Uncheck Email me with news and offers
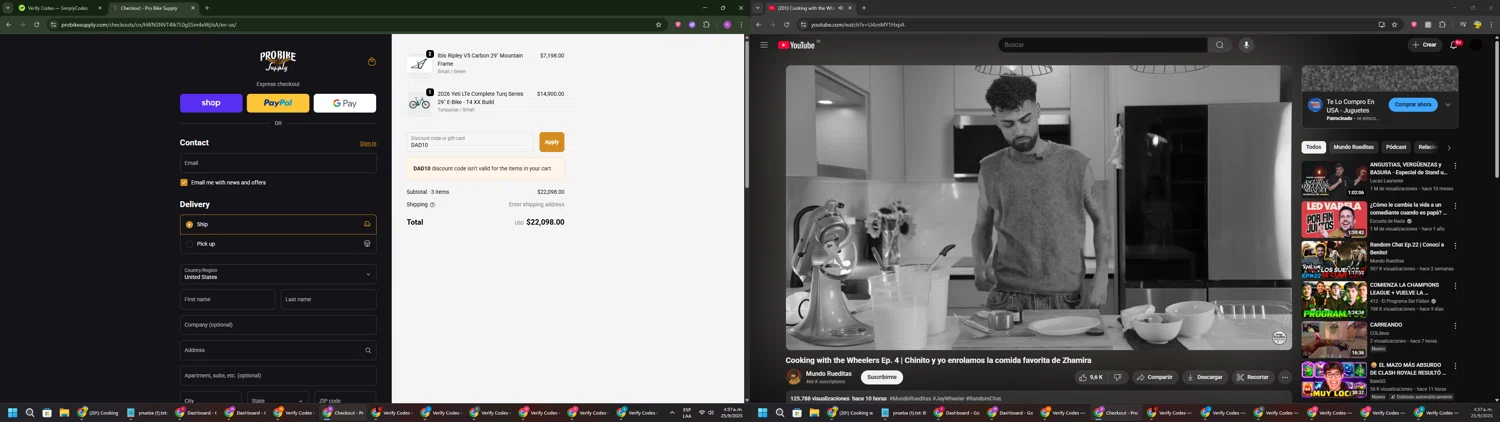The image size is (1500, 422). point(184,182)
